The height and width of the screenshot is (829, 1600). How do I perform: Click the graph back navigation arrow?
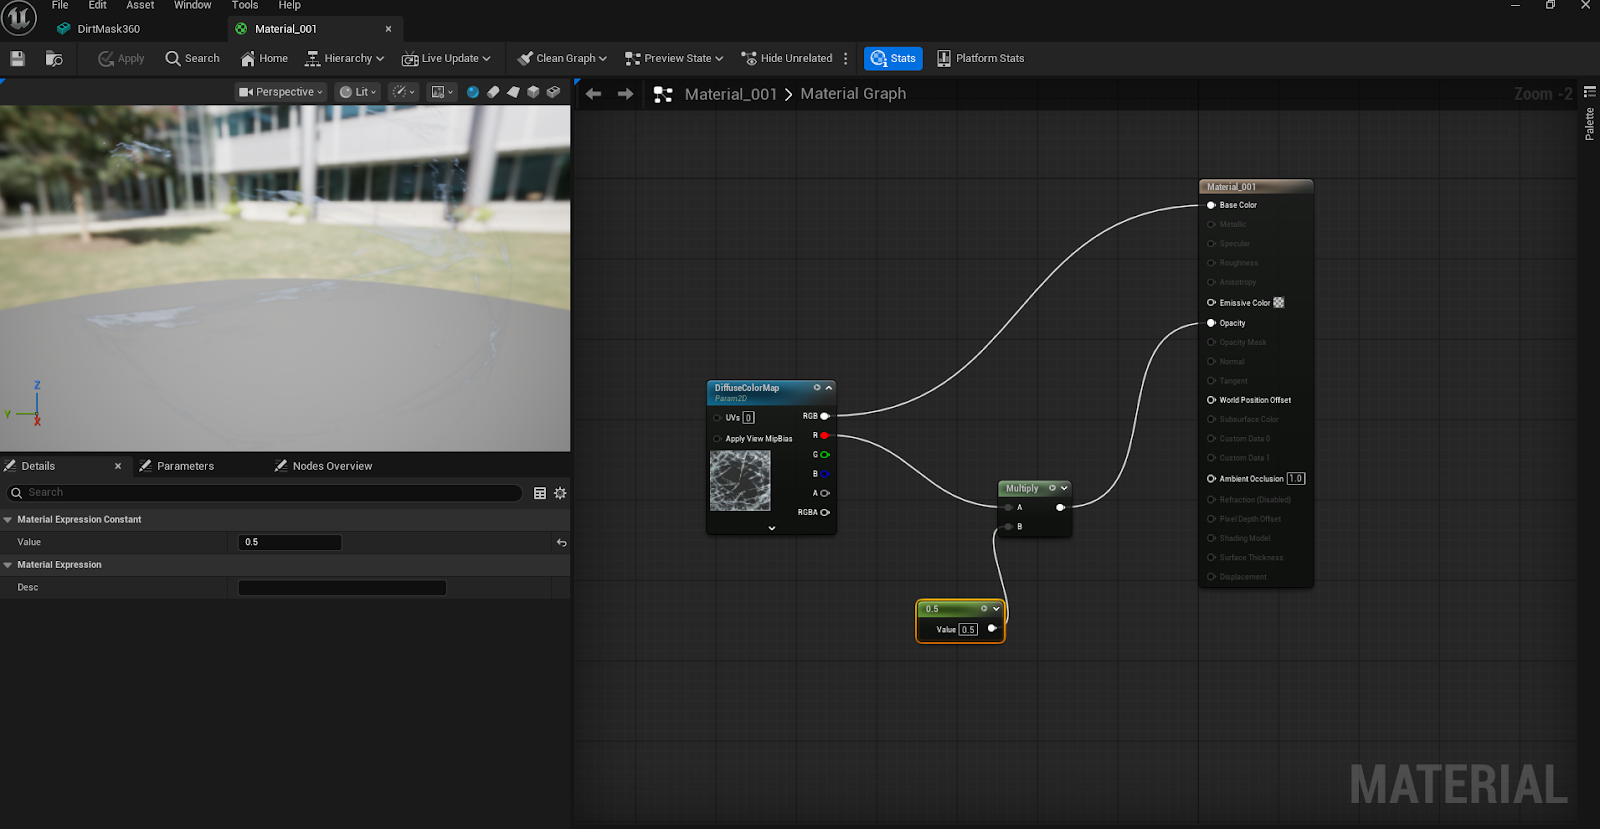(594, 94)
